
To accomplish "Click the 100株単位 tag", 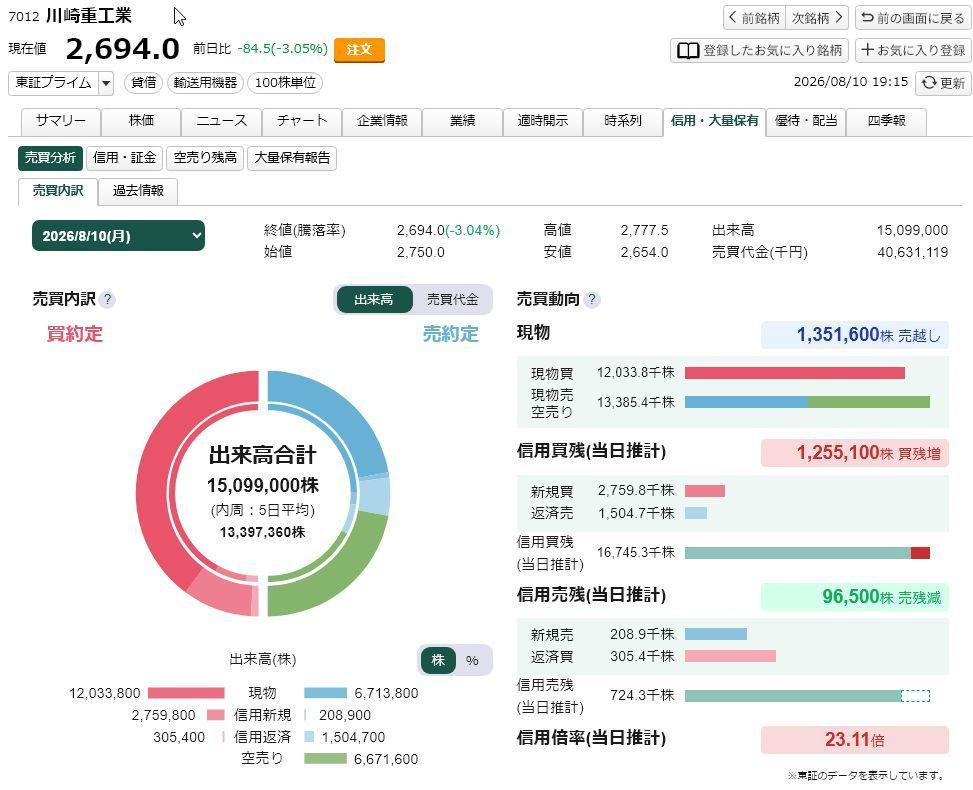I will (285, 83).
